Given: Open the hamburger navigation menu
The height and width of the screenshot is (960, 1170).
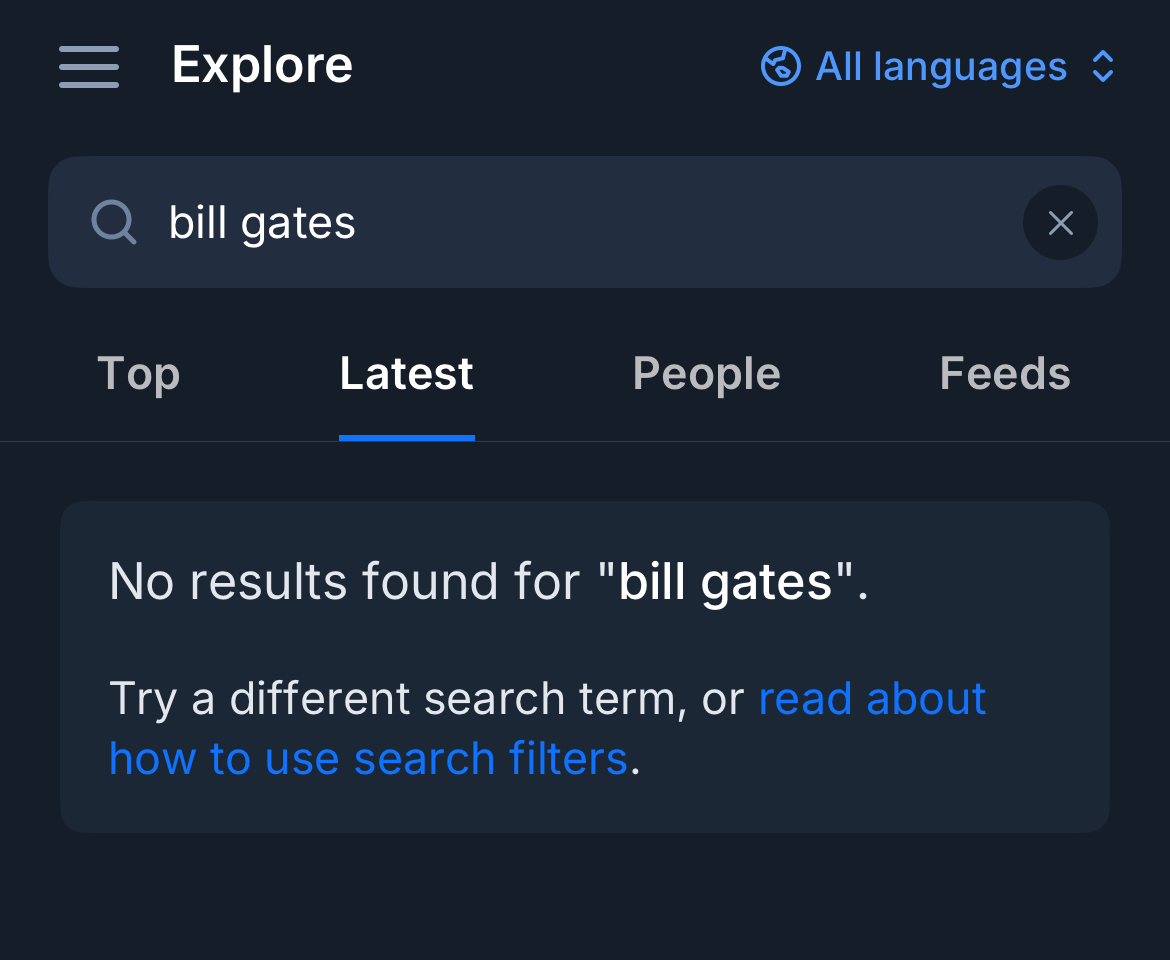Looking at the screenshot, I should pyautogui.click(x=89, y=67).
